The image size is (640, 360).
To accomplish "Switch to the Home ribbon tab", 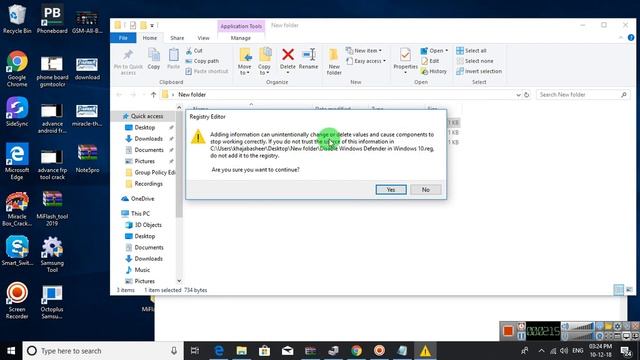I will [x=150, y=38].
